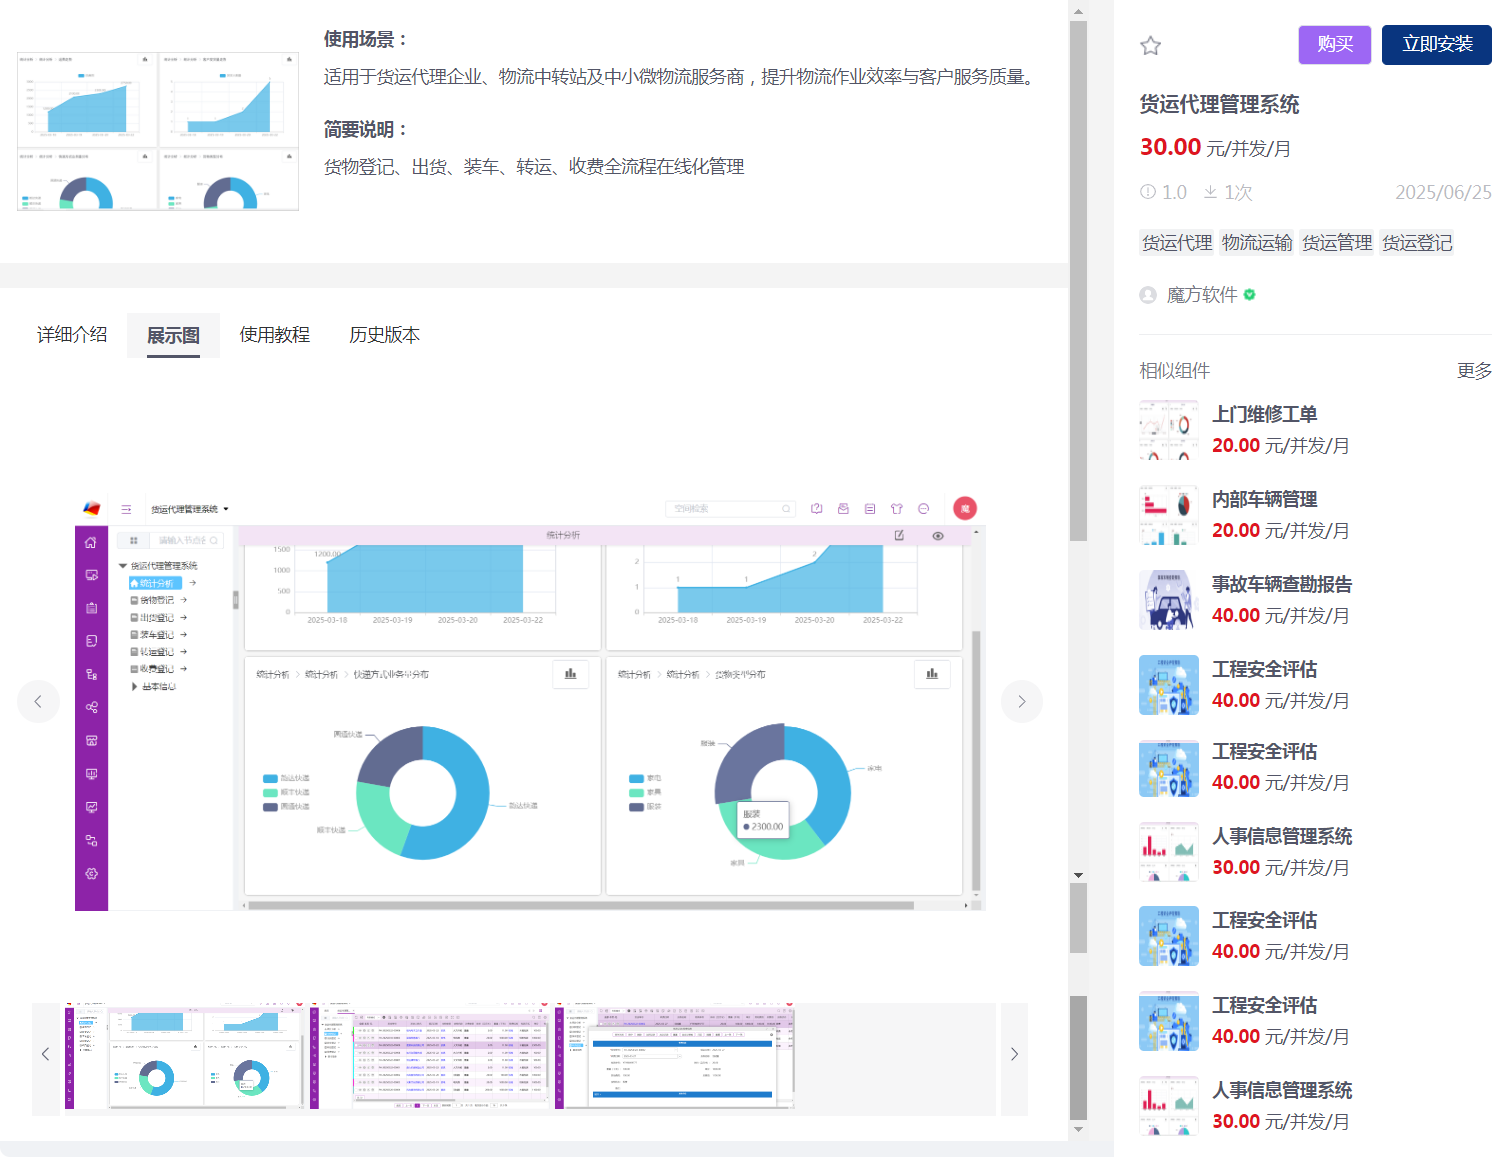Click the main page scrollbar thumb
The image size is (1504, 1157).
(1078, 280)
